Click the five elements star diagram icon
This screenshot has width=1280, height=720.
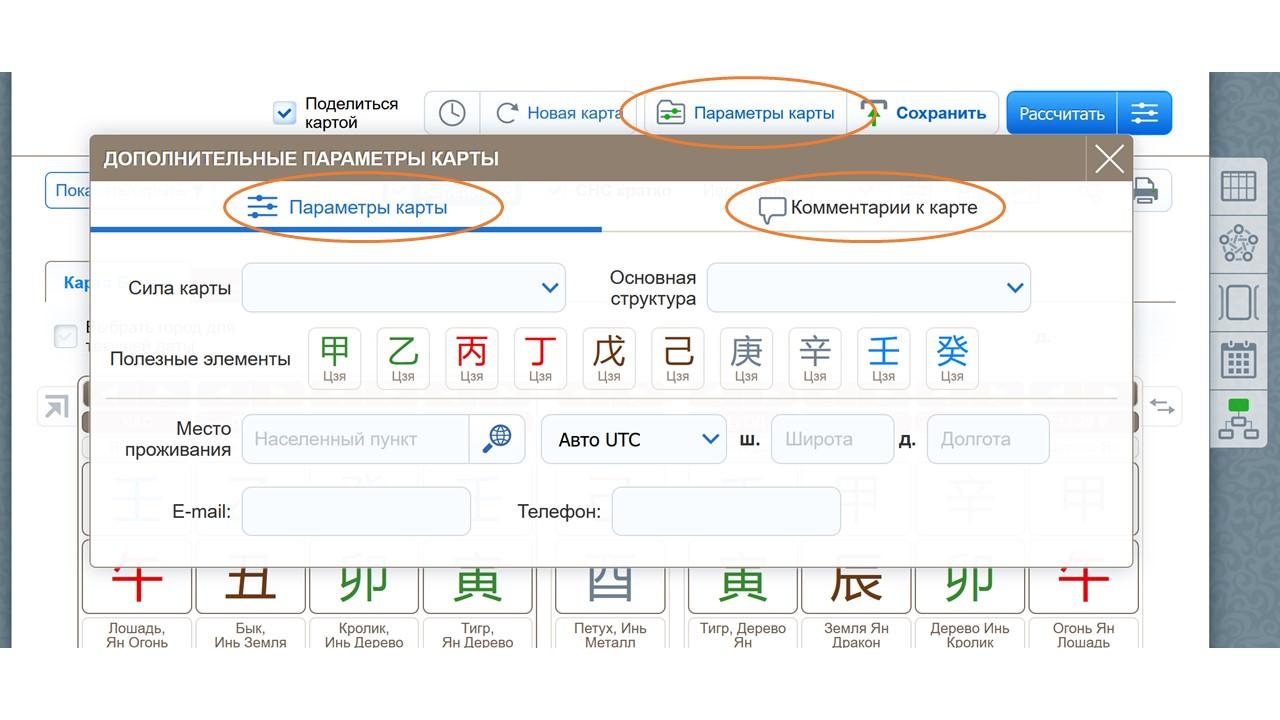(x=1238, y=244)
